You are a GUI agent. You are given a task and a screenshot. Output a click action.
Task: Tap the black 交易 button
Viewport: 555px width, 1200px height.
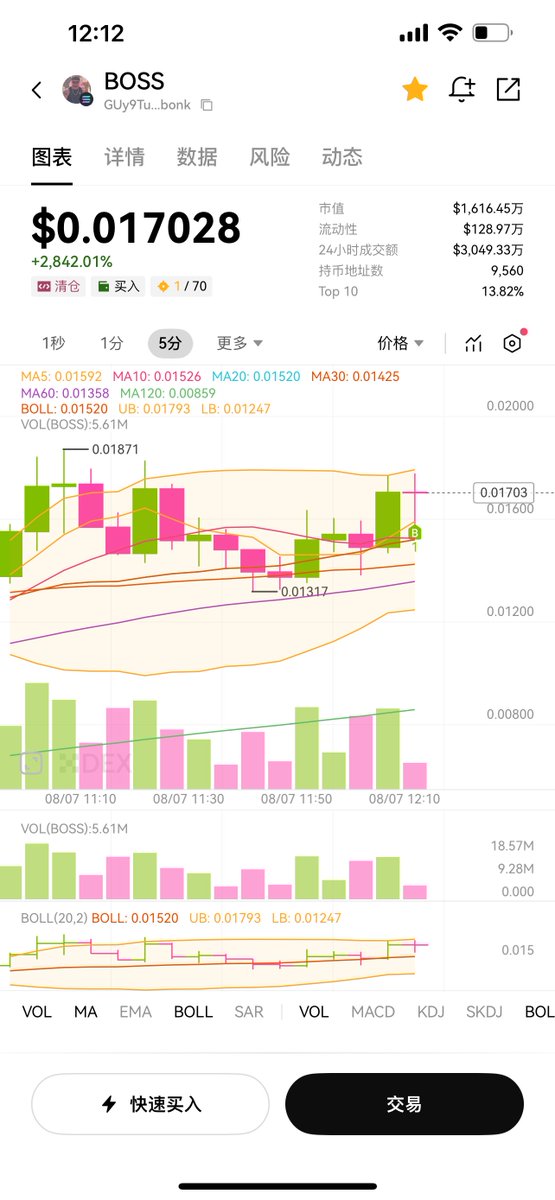(404, 1104)
